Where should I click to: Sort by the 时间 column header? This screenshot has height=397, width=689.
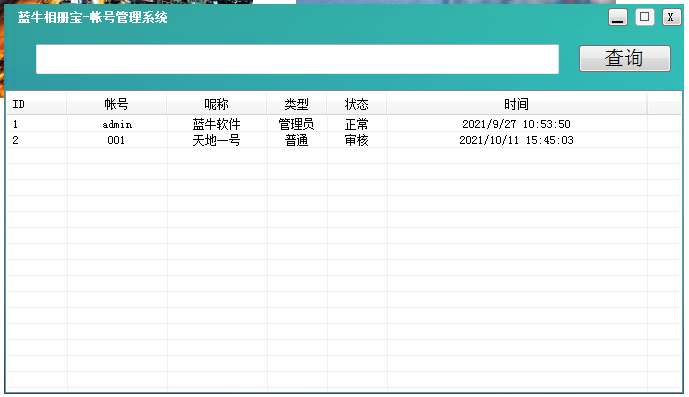[517, 104]
